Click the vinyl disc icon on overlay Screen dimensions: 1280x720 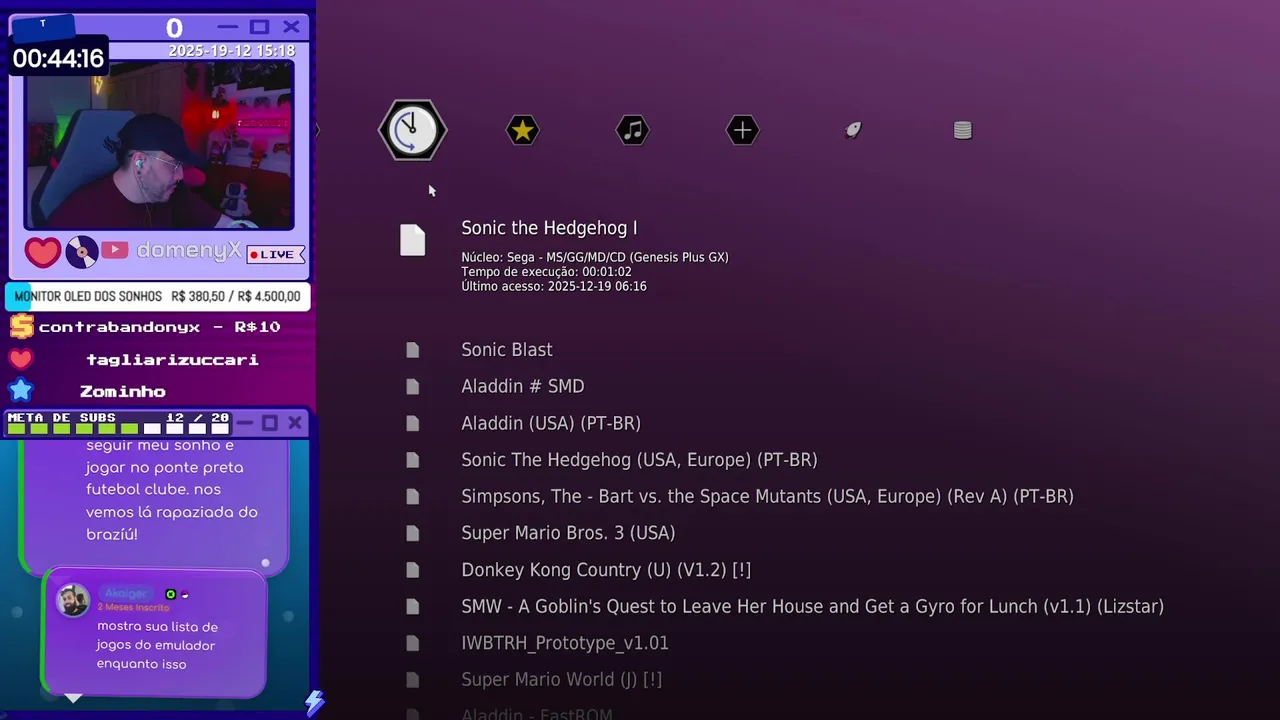82,252
